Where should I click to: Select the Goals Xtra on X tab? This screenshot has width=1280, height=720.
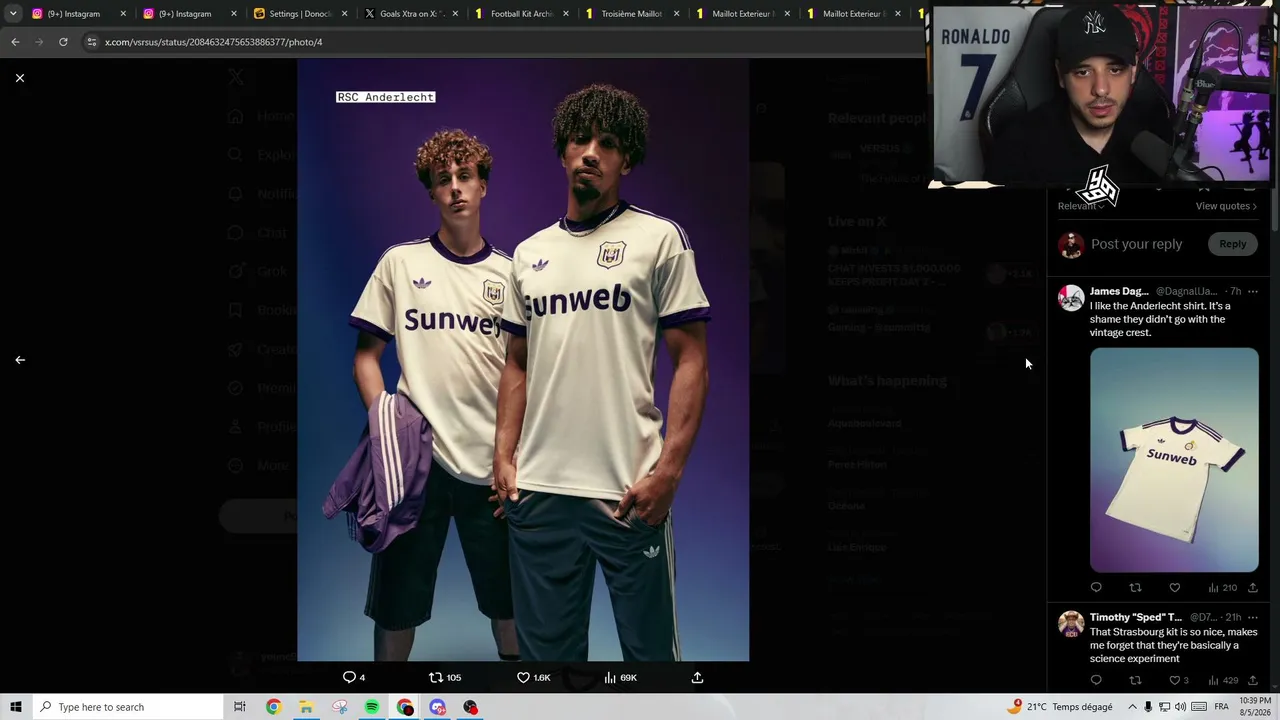pos(410,14)
